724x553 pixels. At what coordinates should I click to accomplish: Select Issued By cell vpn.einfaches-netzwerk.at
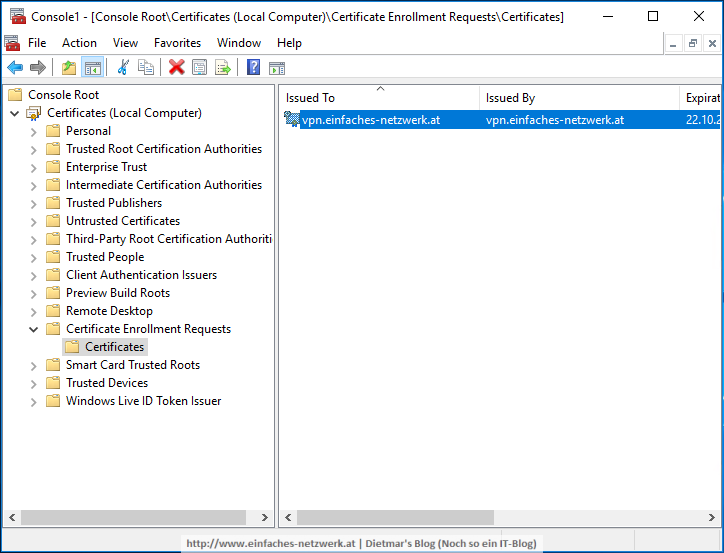555,120
